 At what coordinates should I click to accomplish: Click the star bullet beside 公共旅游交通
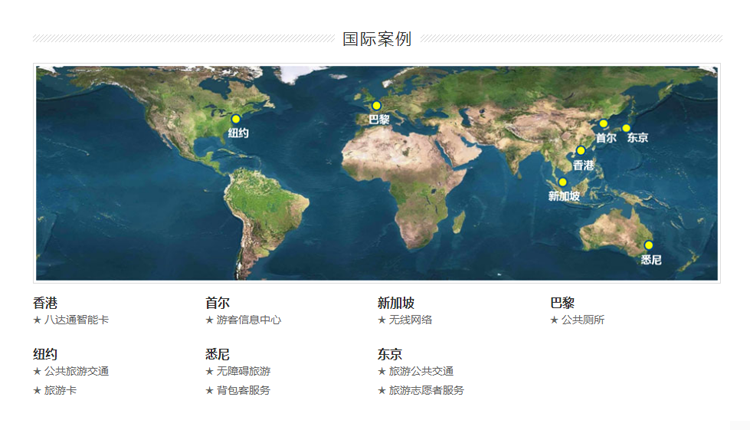tap(37, 371)
